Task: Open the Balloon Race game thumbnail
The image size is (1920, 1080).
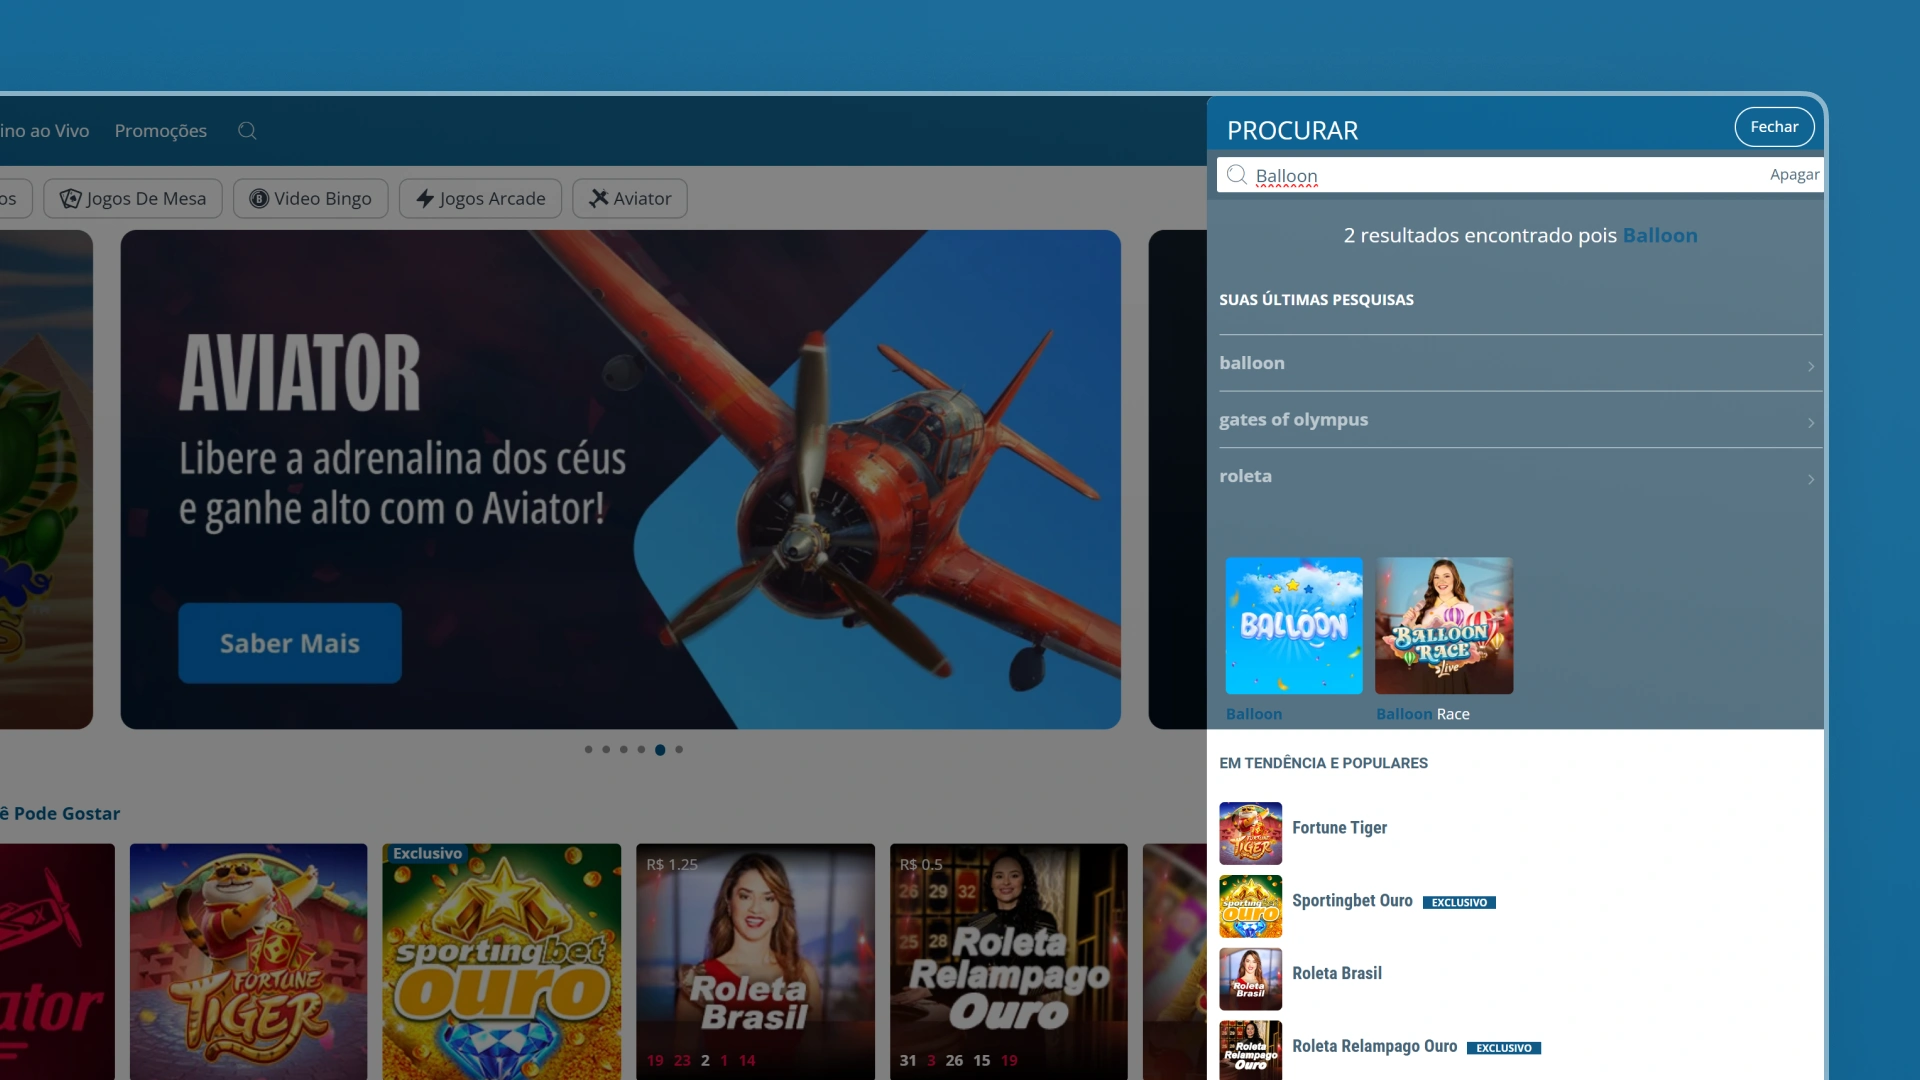Action: 1443,626
